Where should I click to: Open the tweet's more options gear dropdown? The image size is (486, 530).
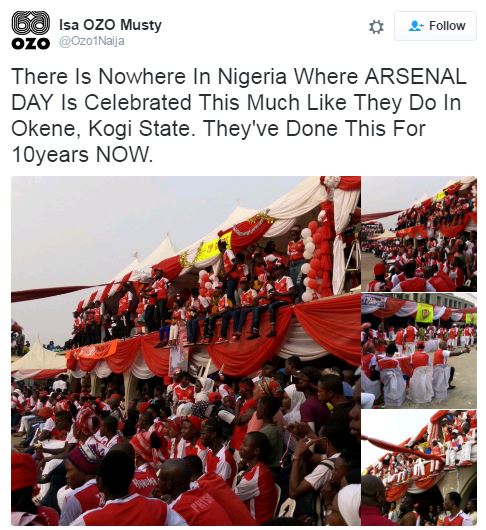point(376,27)
